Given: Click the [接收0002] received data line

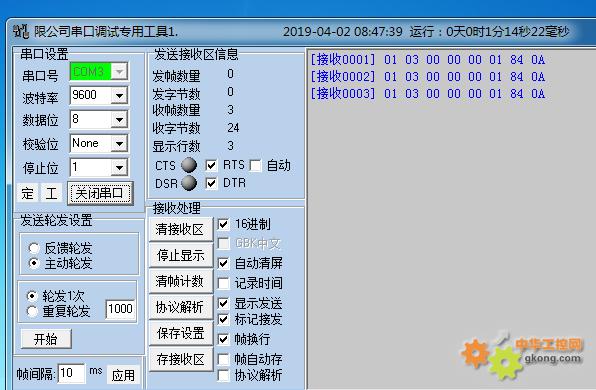Looking at the screenshot, I should point(428,77).
